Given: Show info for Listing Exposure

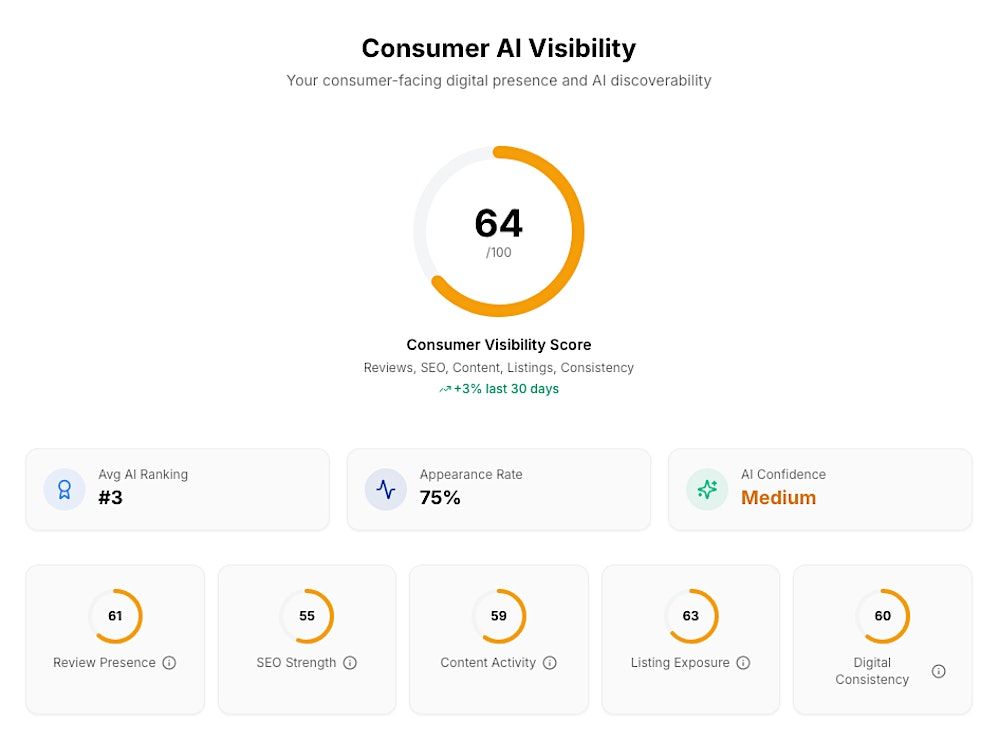Looking at the screenshot, I should (743, 663).
